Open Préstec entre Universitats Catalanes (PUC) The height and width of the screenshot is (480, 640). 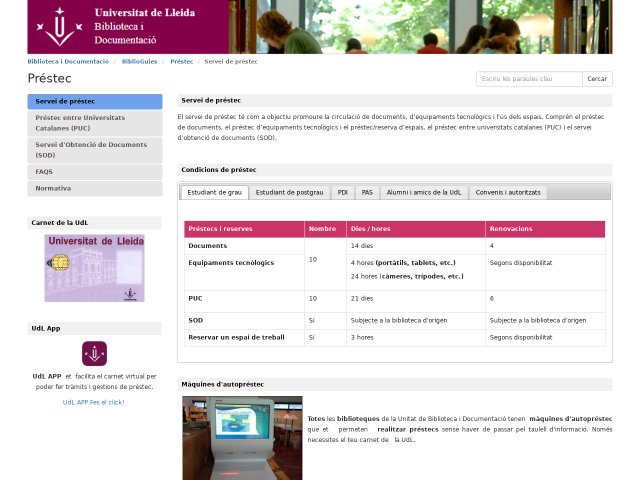94,122
